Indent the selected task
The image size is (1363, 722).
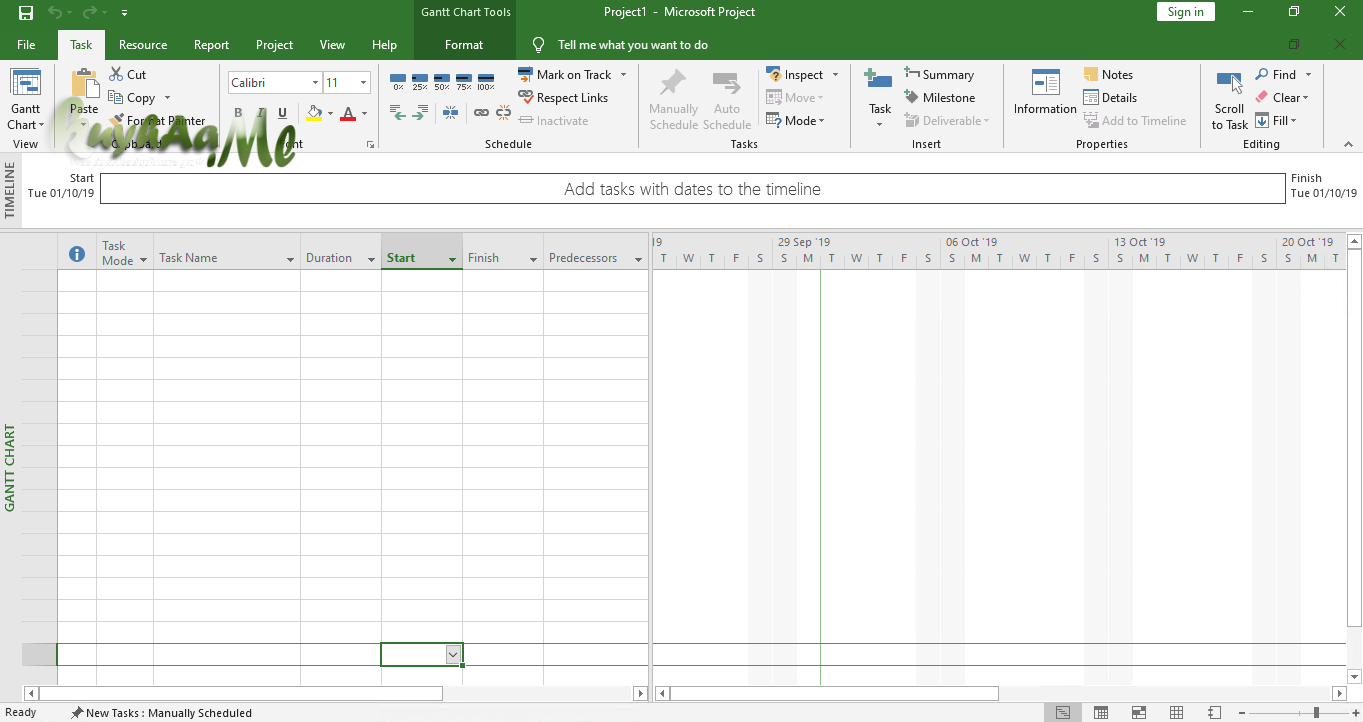click(x=420, y=113)
